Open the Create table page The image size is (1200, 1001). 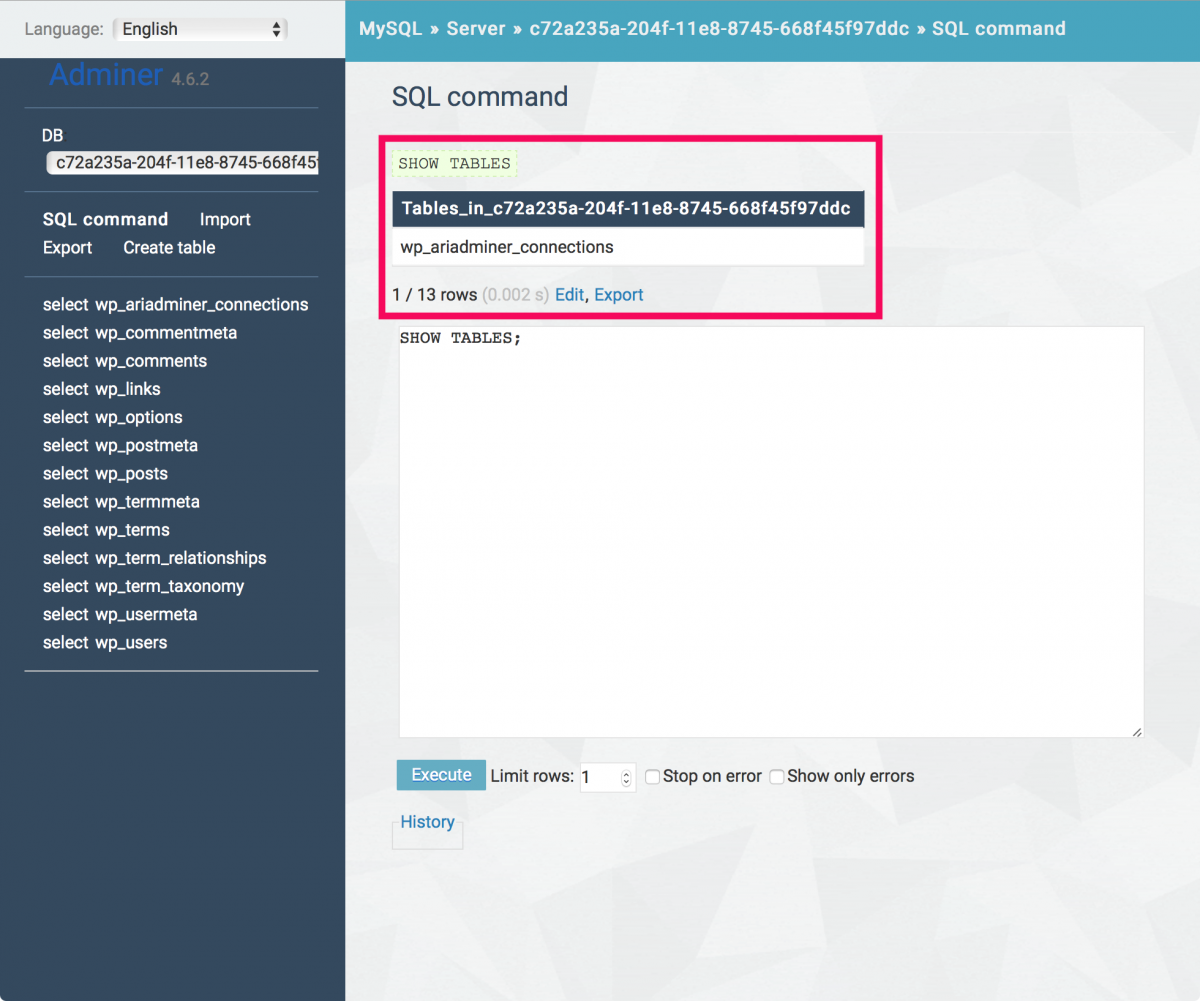pyautogui.click(x=169, y=247)
